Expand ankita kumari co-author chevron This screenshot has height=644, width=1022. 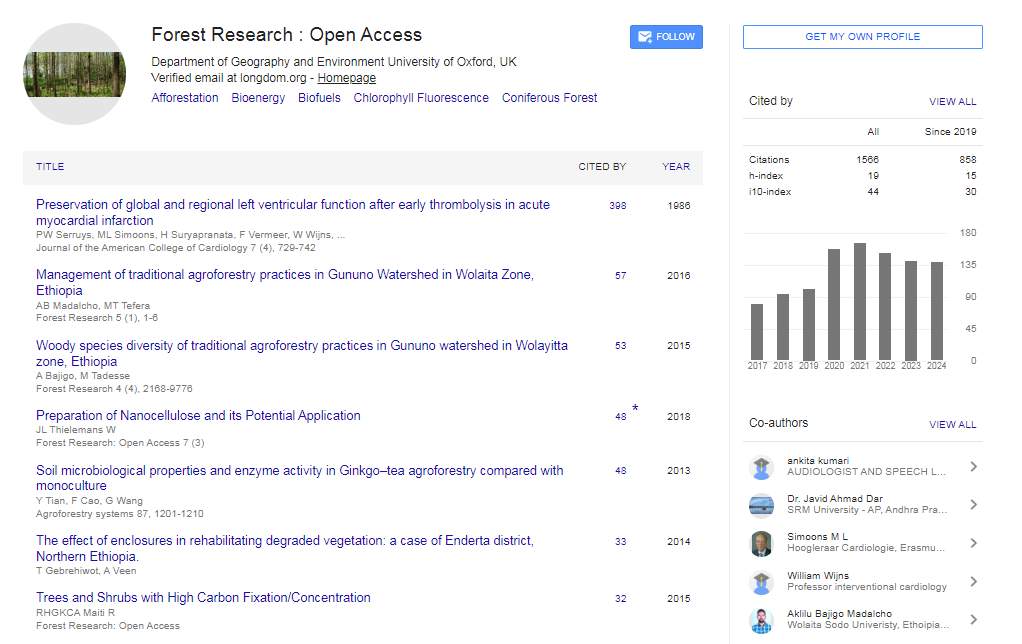[973, 467]
